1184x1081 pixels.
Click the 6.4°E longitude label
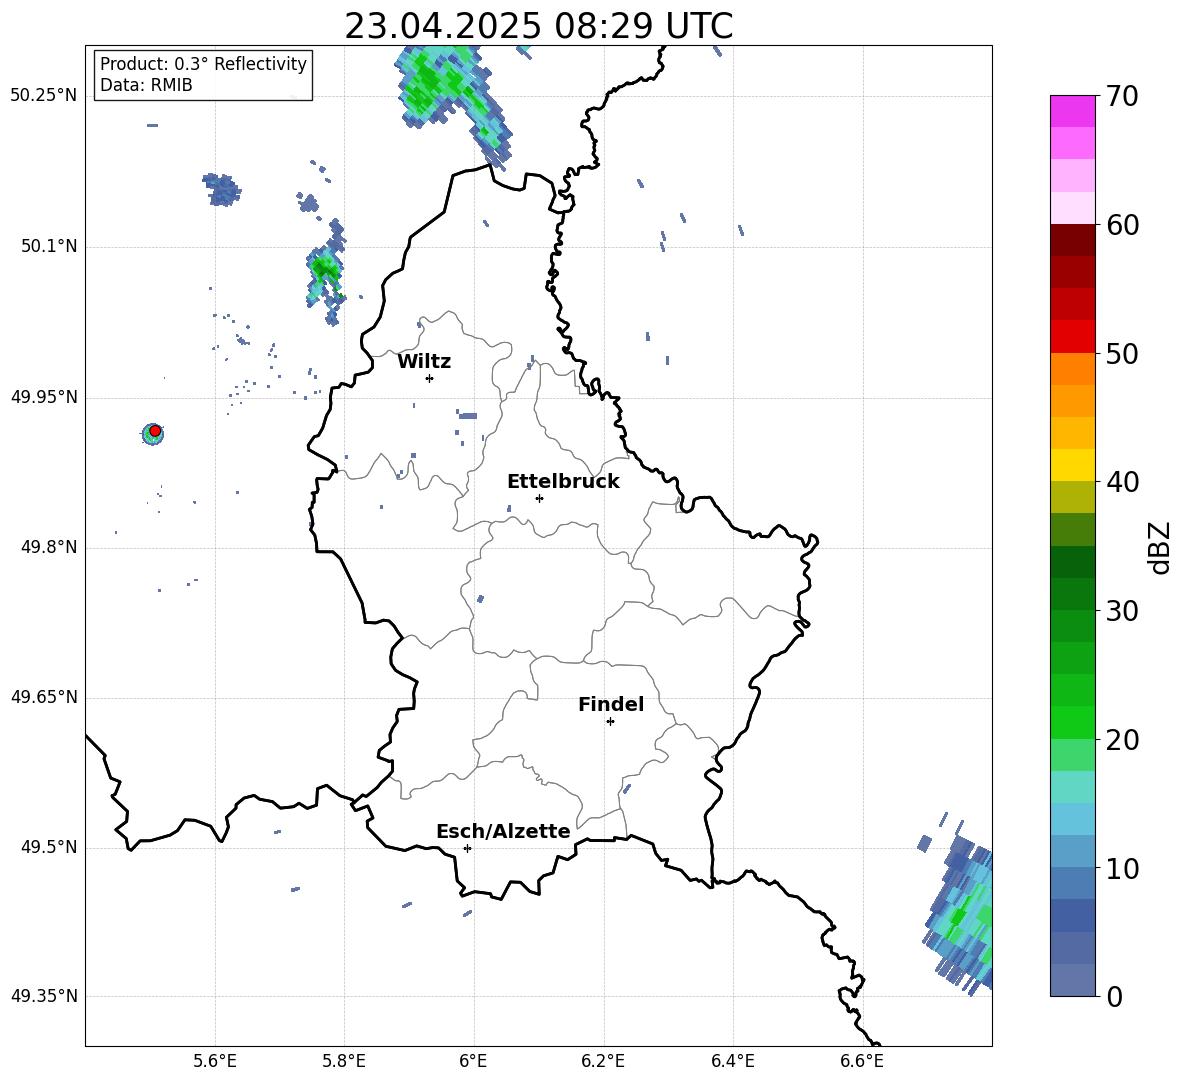(x=732, y=1061)
